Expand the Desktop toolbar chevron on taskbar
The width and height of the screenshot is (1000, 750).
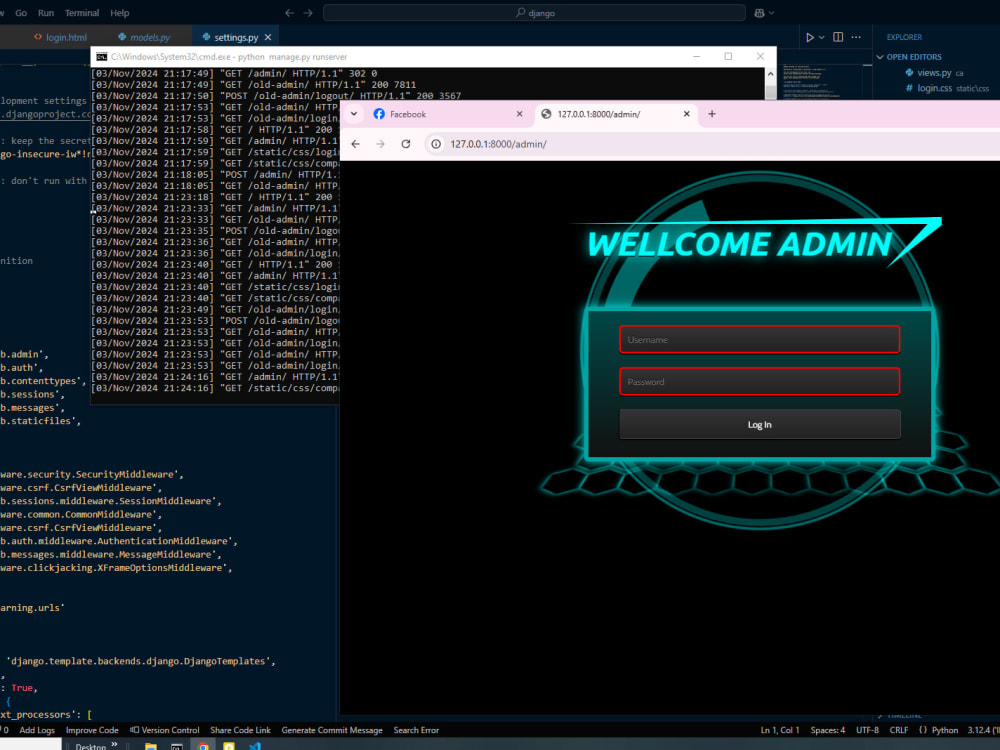(x=114, y=744)
